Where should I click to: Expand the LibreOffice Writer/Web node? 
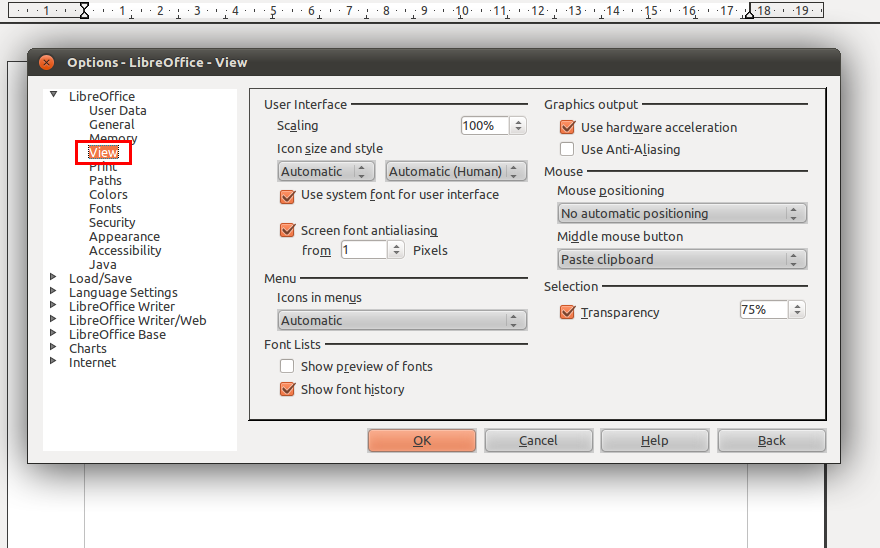coord(53,319)
